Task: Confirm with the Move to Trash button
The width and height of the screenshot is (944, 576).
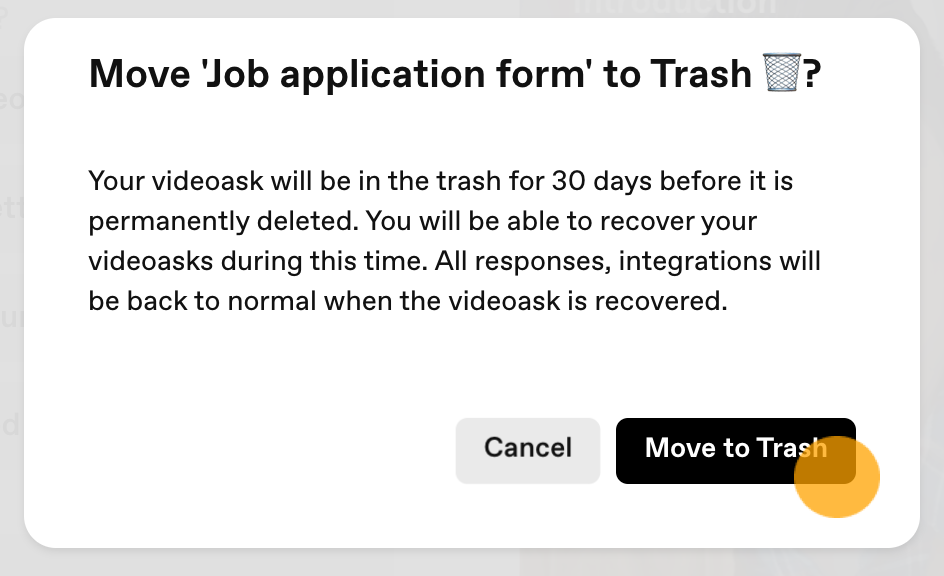Action: click(736, 451)
